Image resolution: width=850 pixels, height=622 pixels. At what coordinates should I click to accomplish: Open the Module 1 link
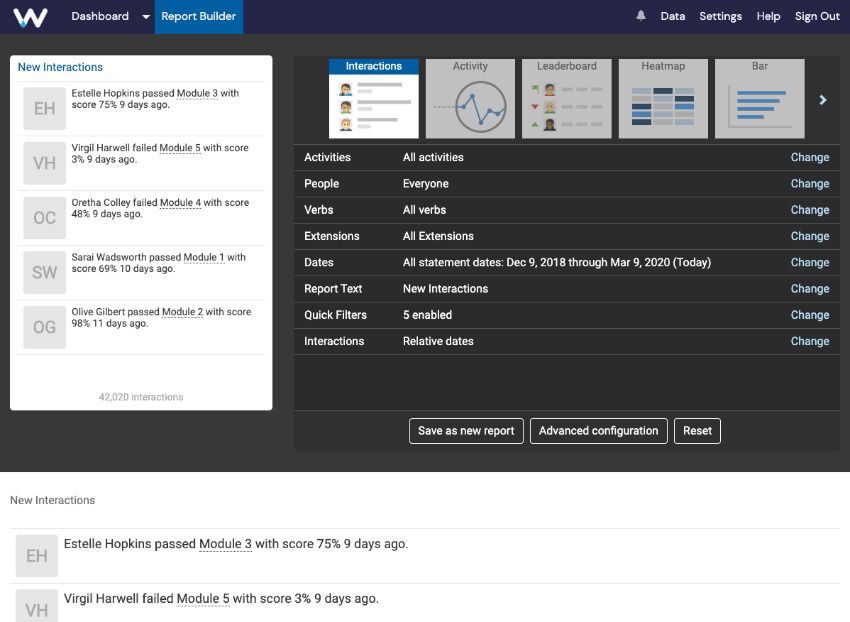coord(204,258)
